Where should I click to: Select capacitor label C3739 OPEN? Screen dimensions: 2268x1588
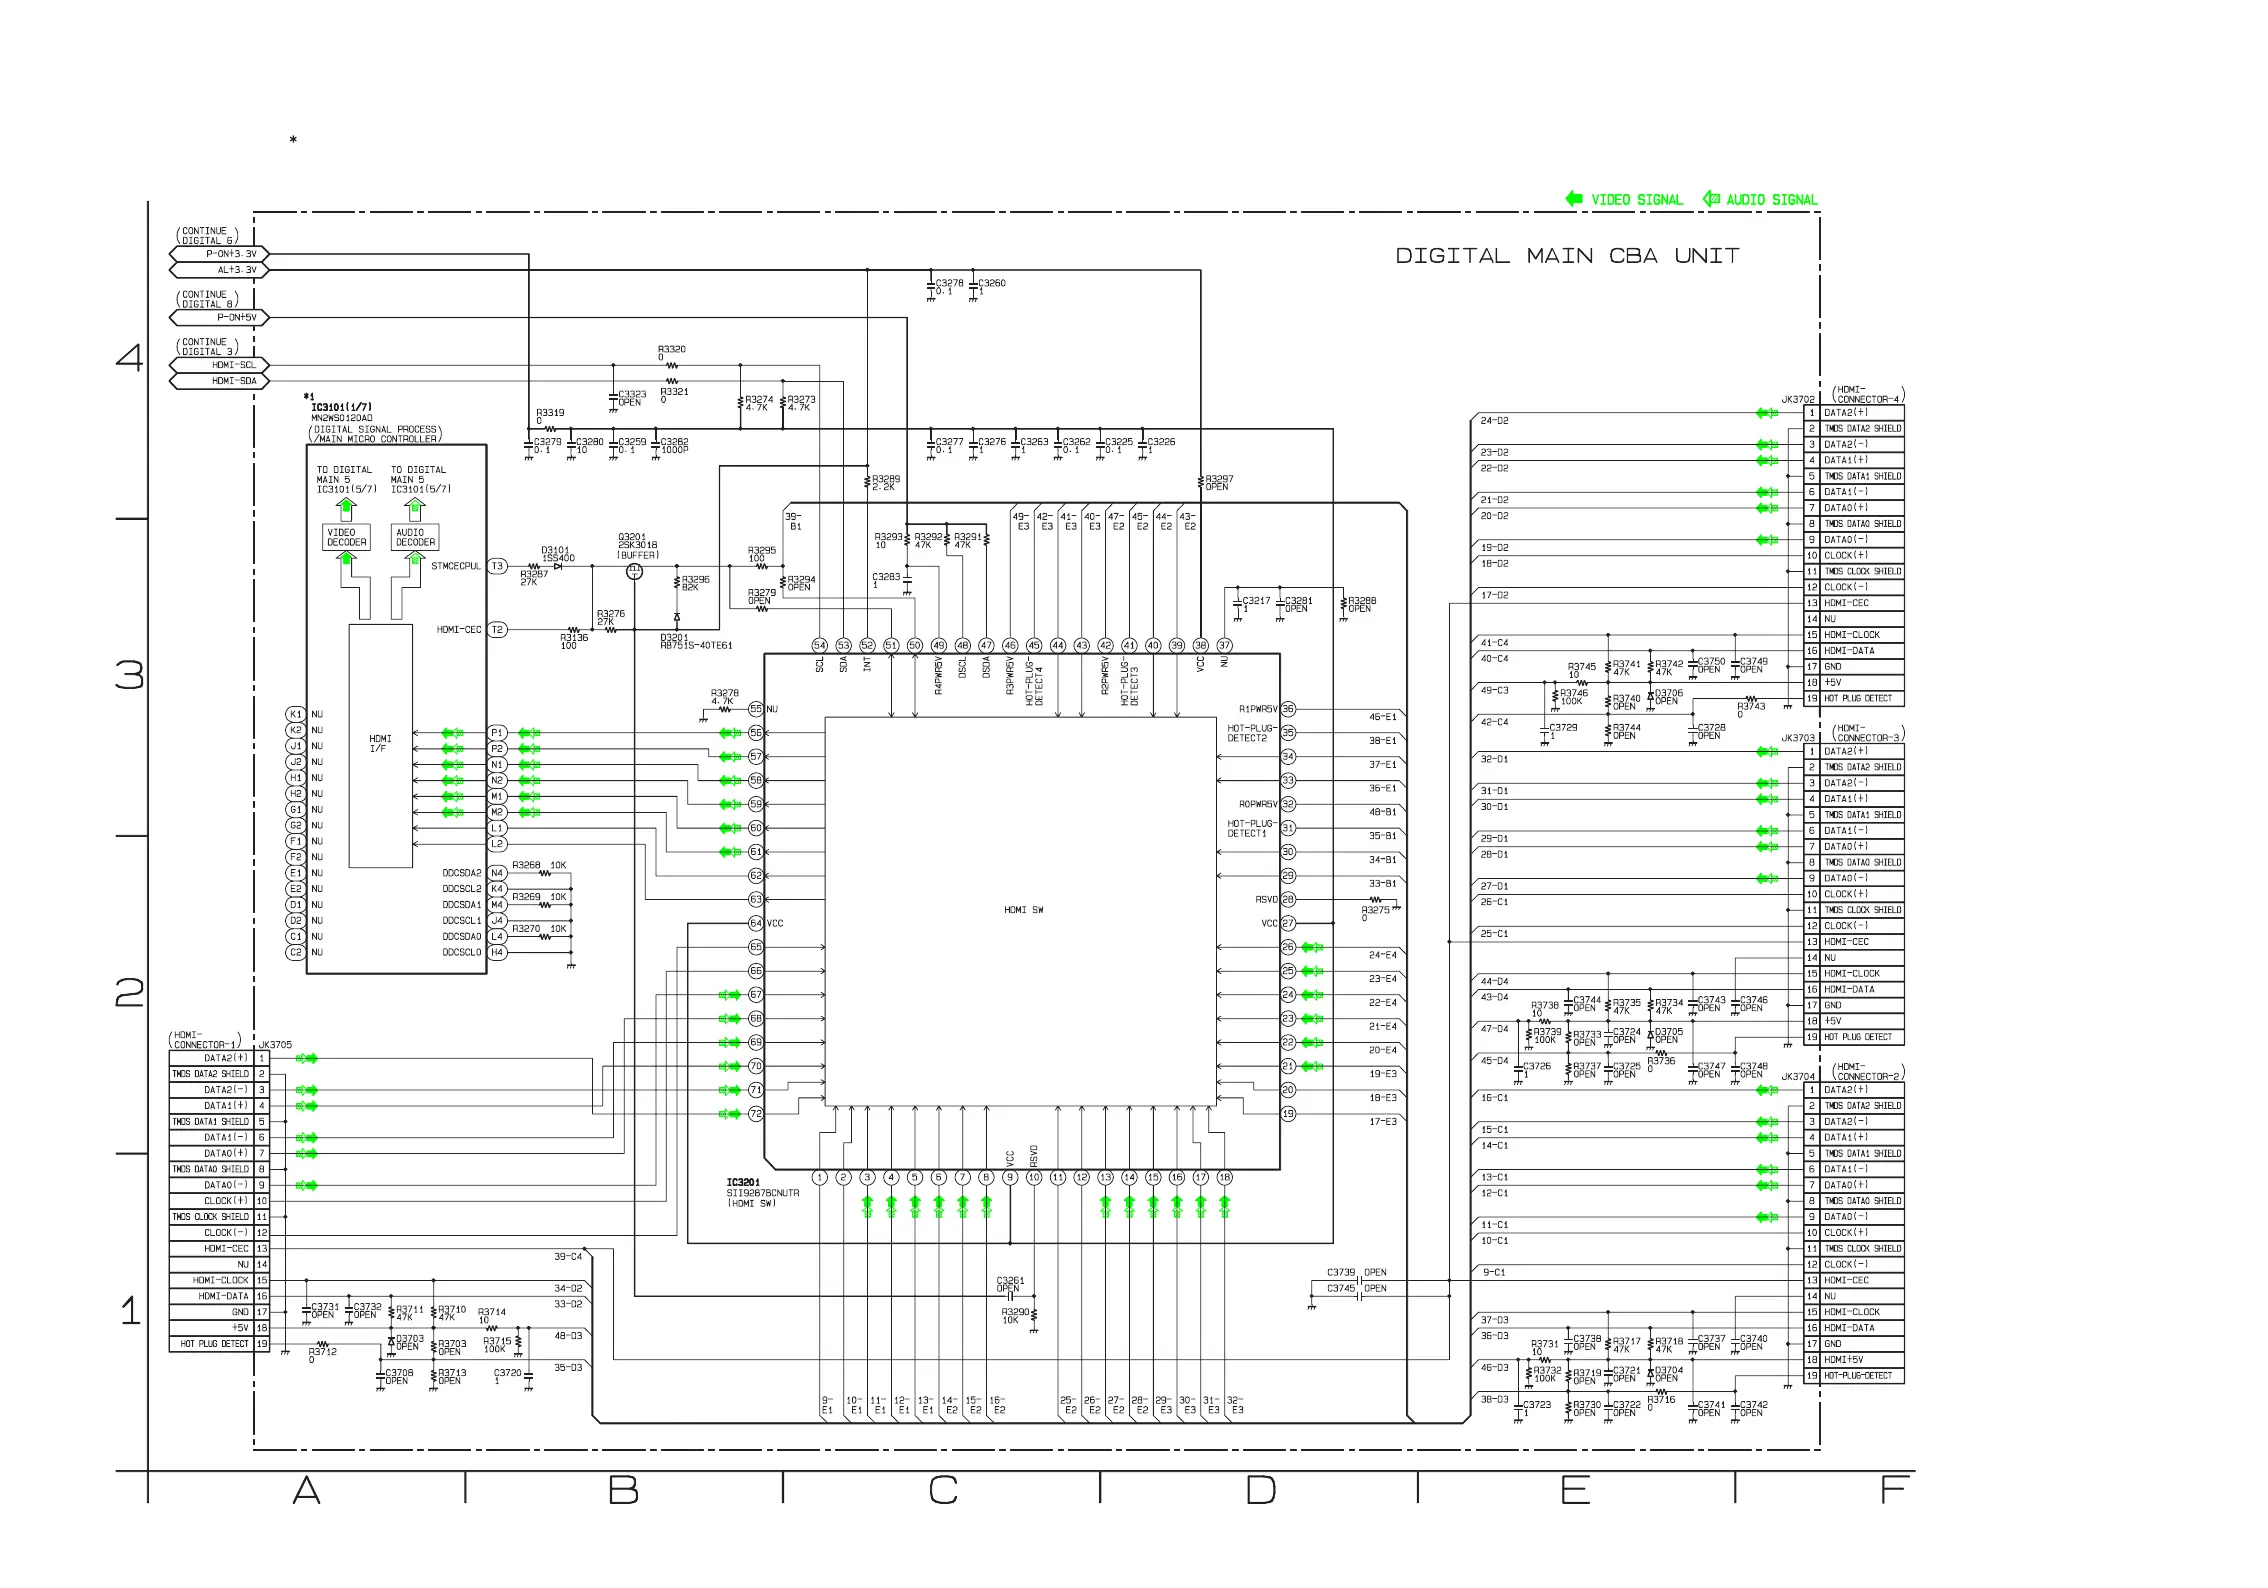tap(1357, 1273)
